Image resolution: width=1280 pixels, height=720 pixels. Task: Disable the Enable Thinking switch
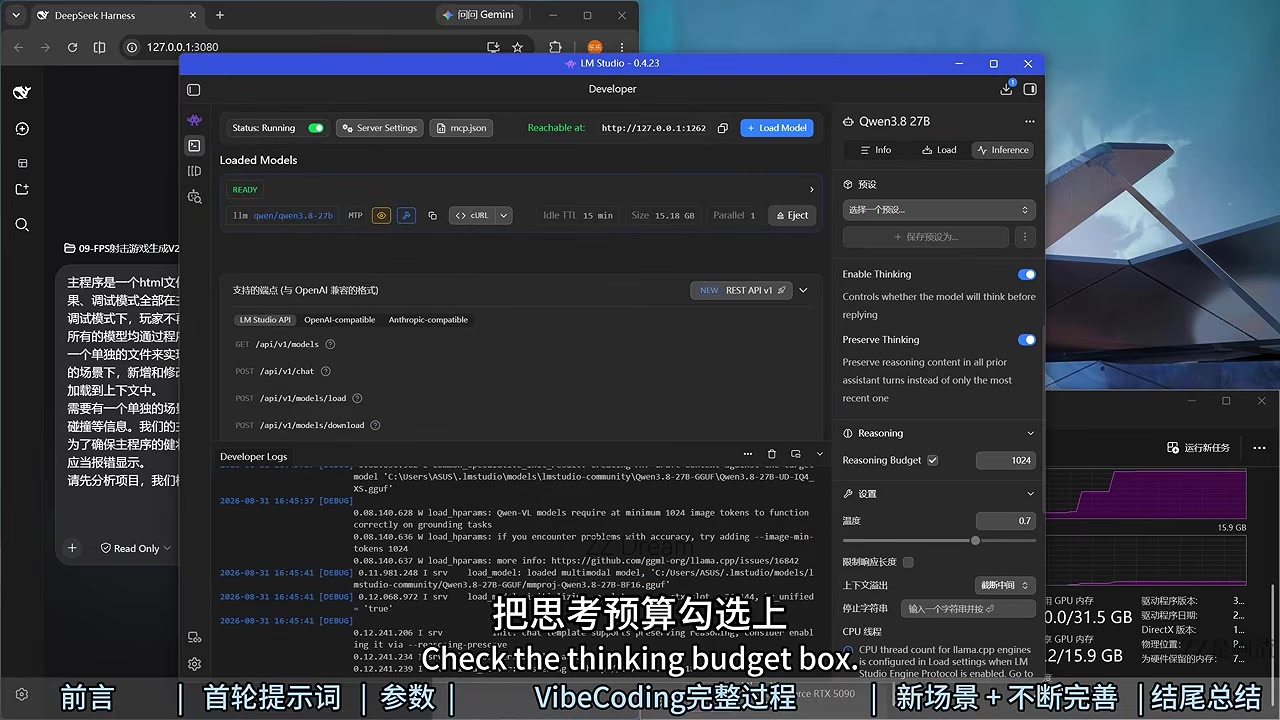tap(1026, 274)
